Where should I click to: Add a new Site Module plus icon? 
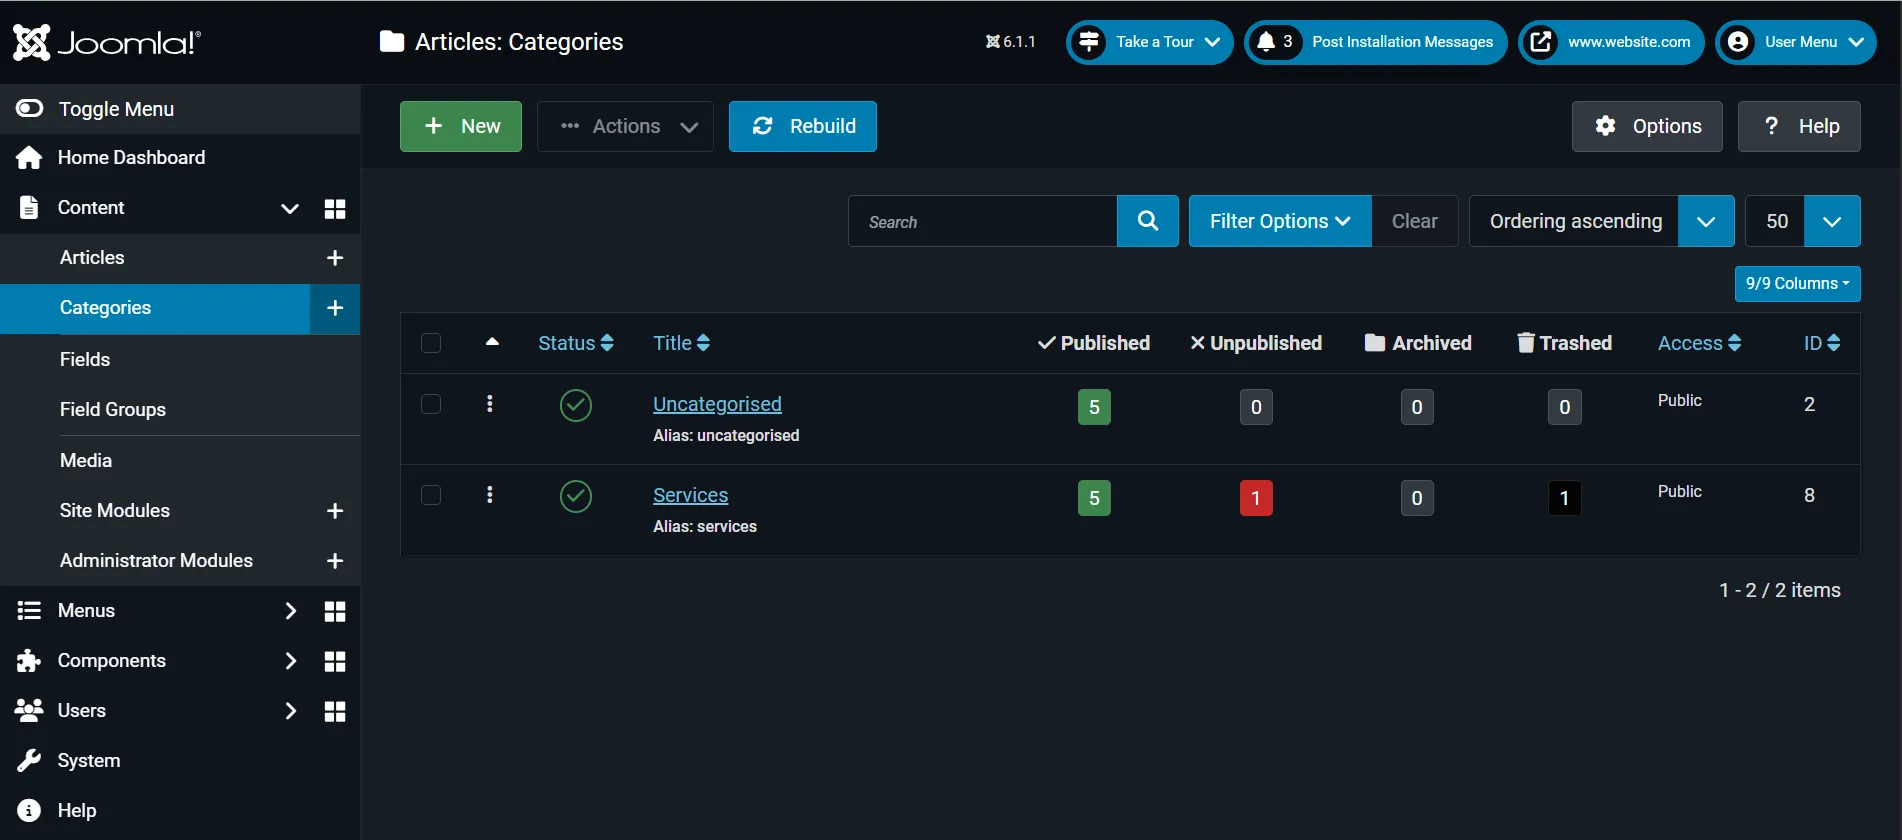pyautogui.click(x=335, y=511)
